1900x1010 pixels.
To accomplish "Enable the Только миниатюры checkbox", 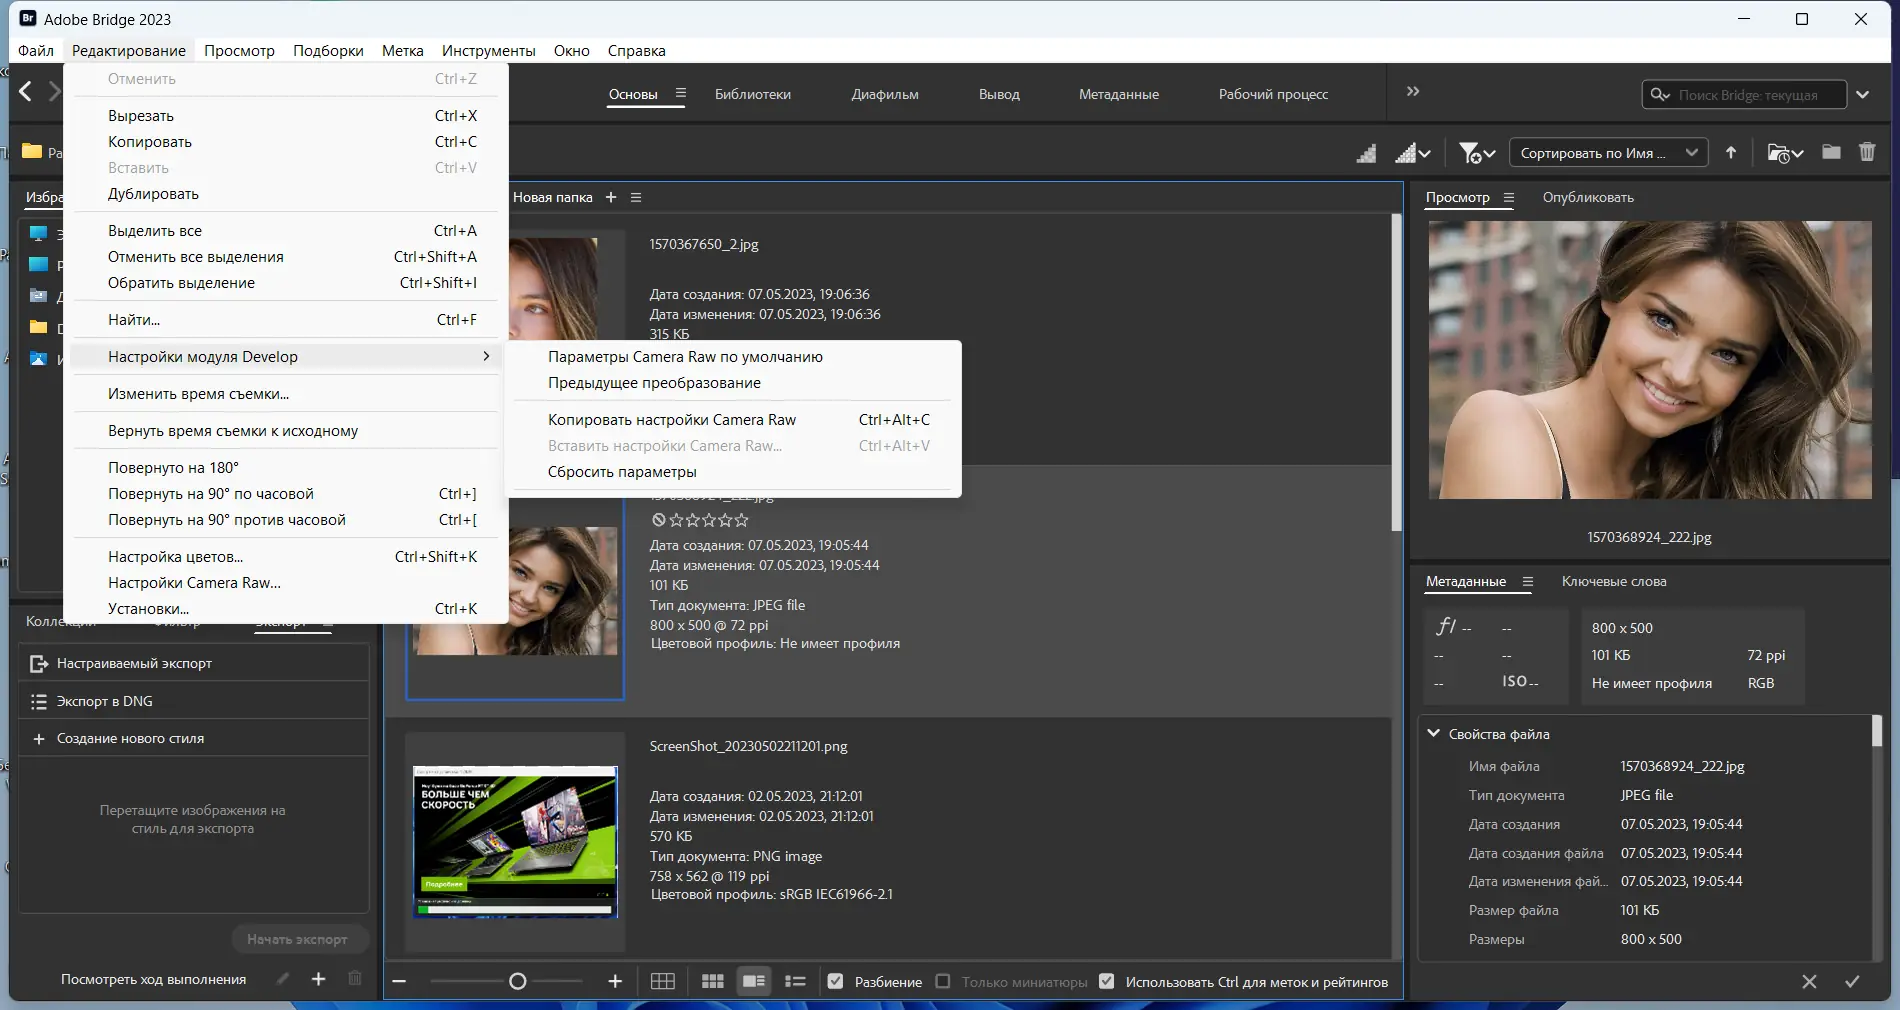I will [x=943, y=981].
